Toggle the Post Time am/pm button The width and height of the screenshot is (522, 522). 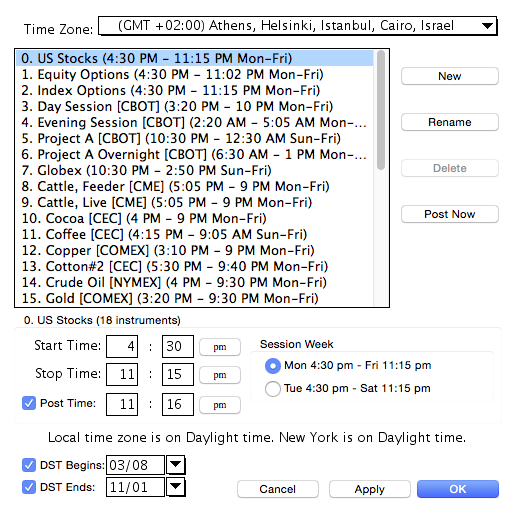(220, 405)
